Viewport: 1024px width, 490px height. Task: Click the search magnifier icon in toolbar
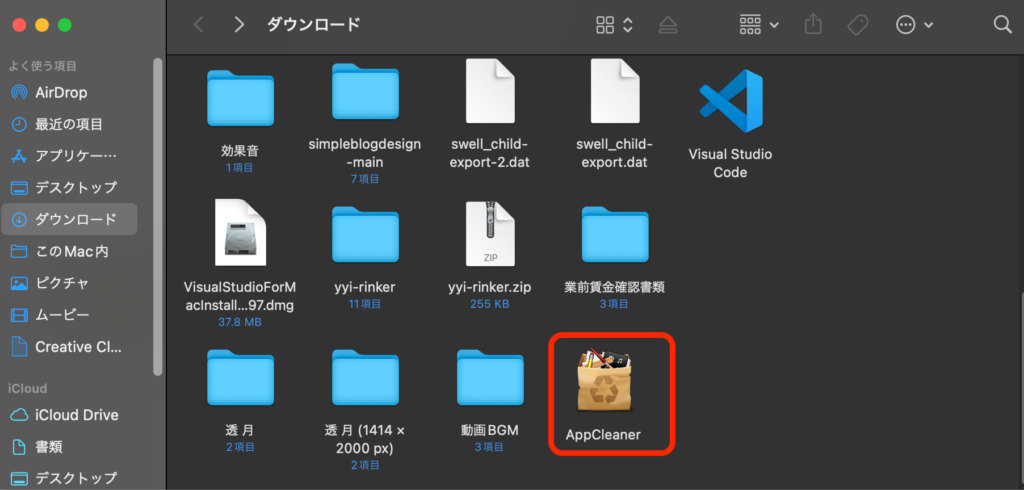pyautogui.click(x=1001, y=25)
